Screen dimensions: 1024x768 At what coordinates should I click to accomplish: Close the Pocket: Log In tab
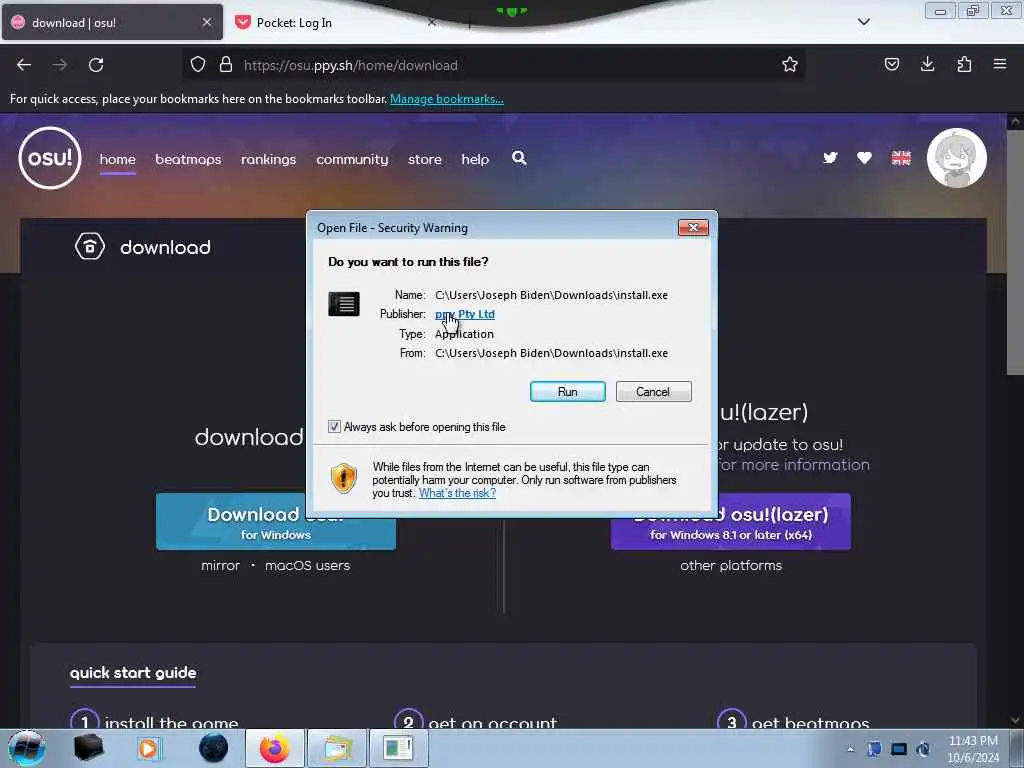(432, 22)
